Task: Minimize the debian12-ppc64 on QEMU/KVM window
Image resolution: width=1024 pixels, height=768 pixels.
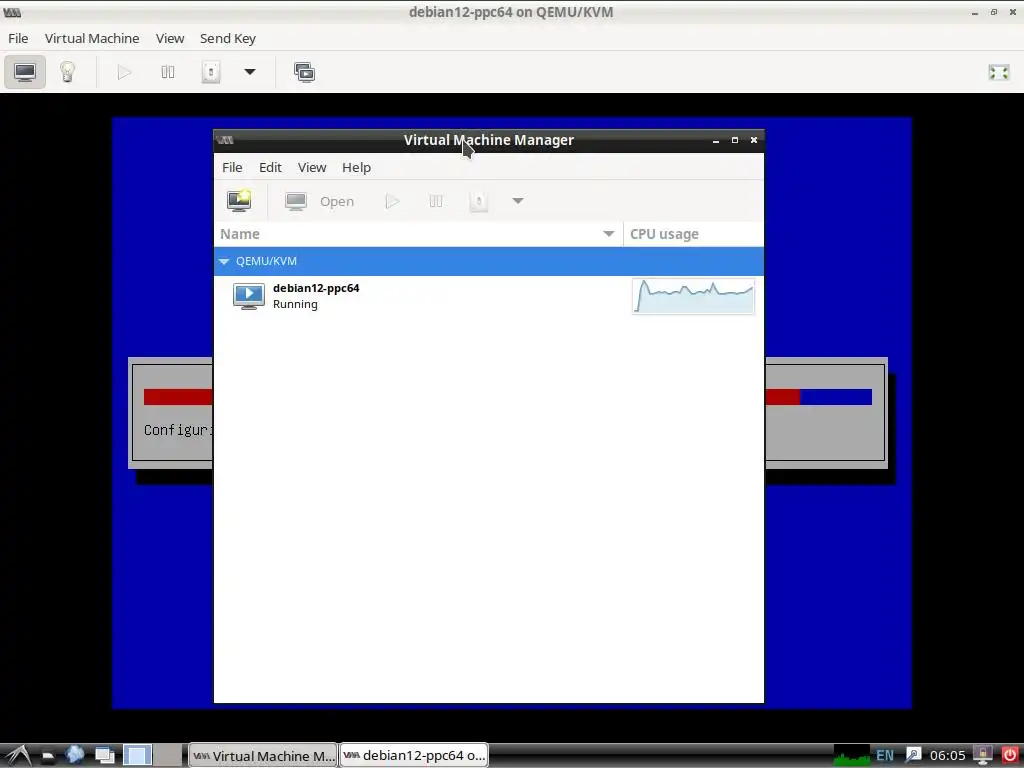Action: (x=975, y=12)
